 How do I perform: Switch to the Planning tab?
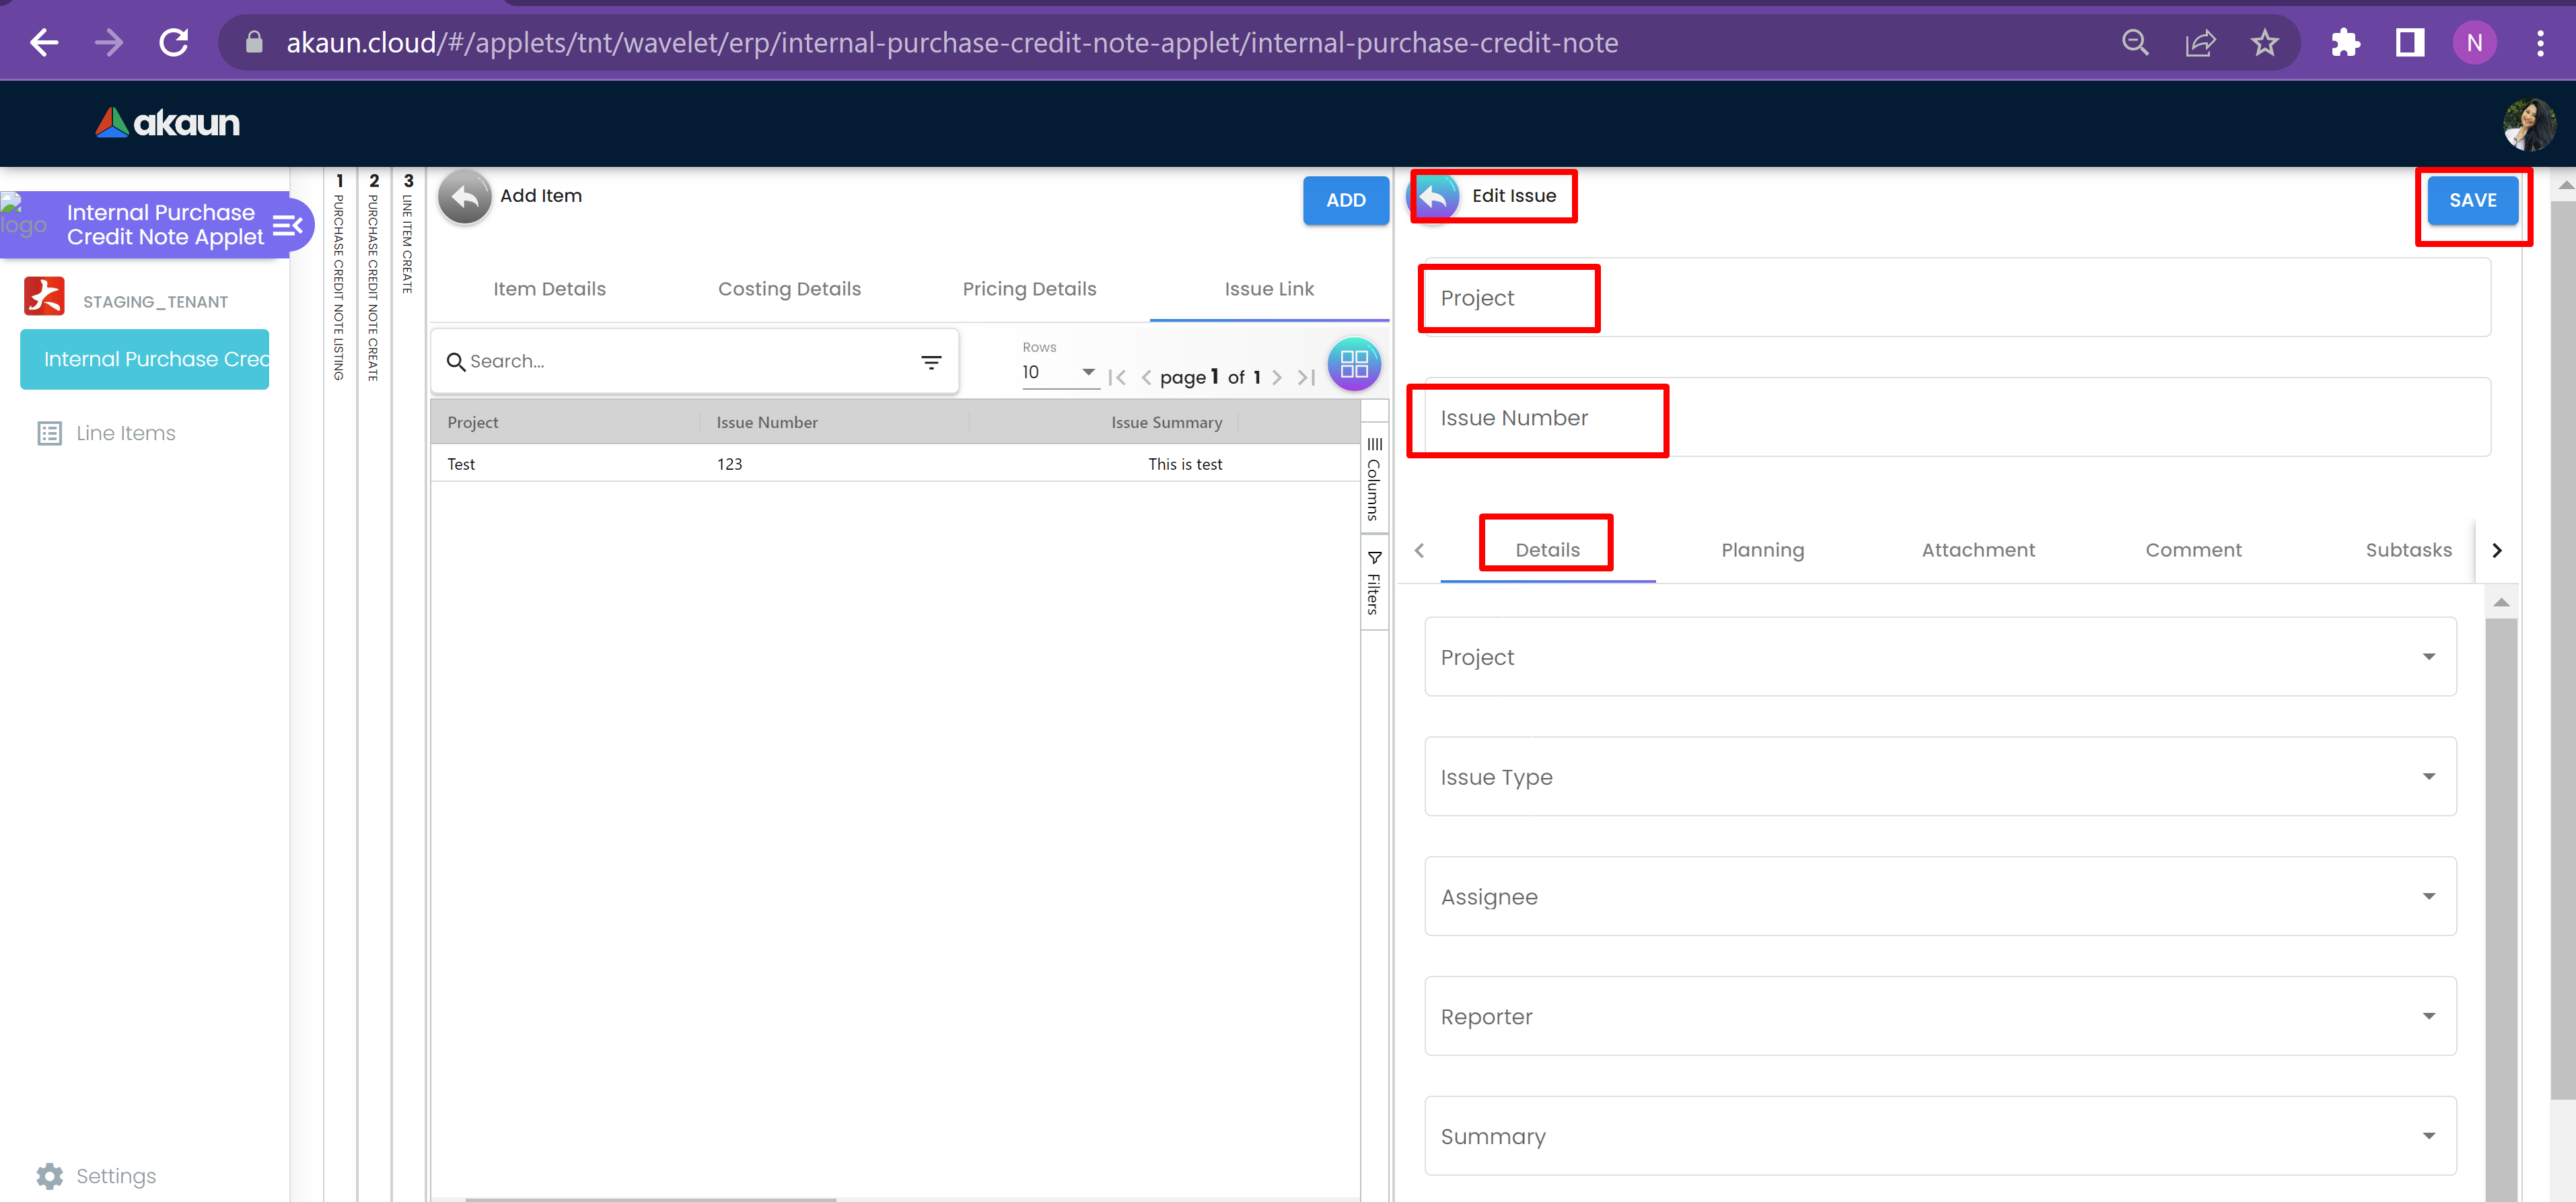[x=1762, y=550]
